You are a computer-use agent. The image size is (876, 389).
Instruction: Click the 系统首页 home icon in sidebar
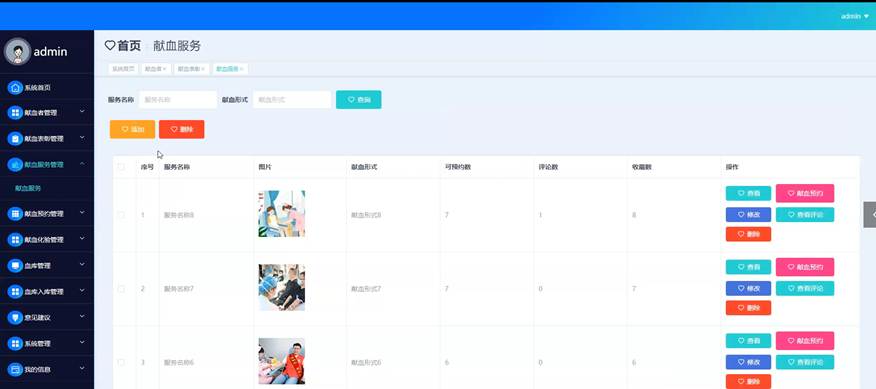15,88
